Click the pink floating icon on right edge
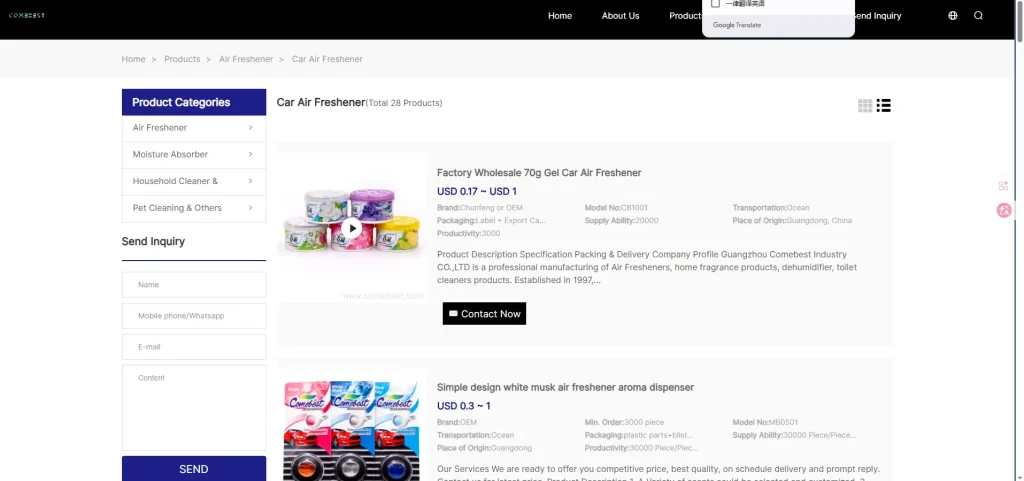The height and width of the screenshot is (481, 1024). click(x=1004, y=210)
